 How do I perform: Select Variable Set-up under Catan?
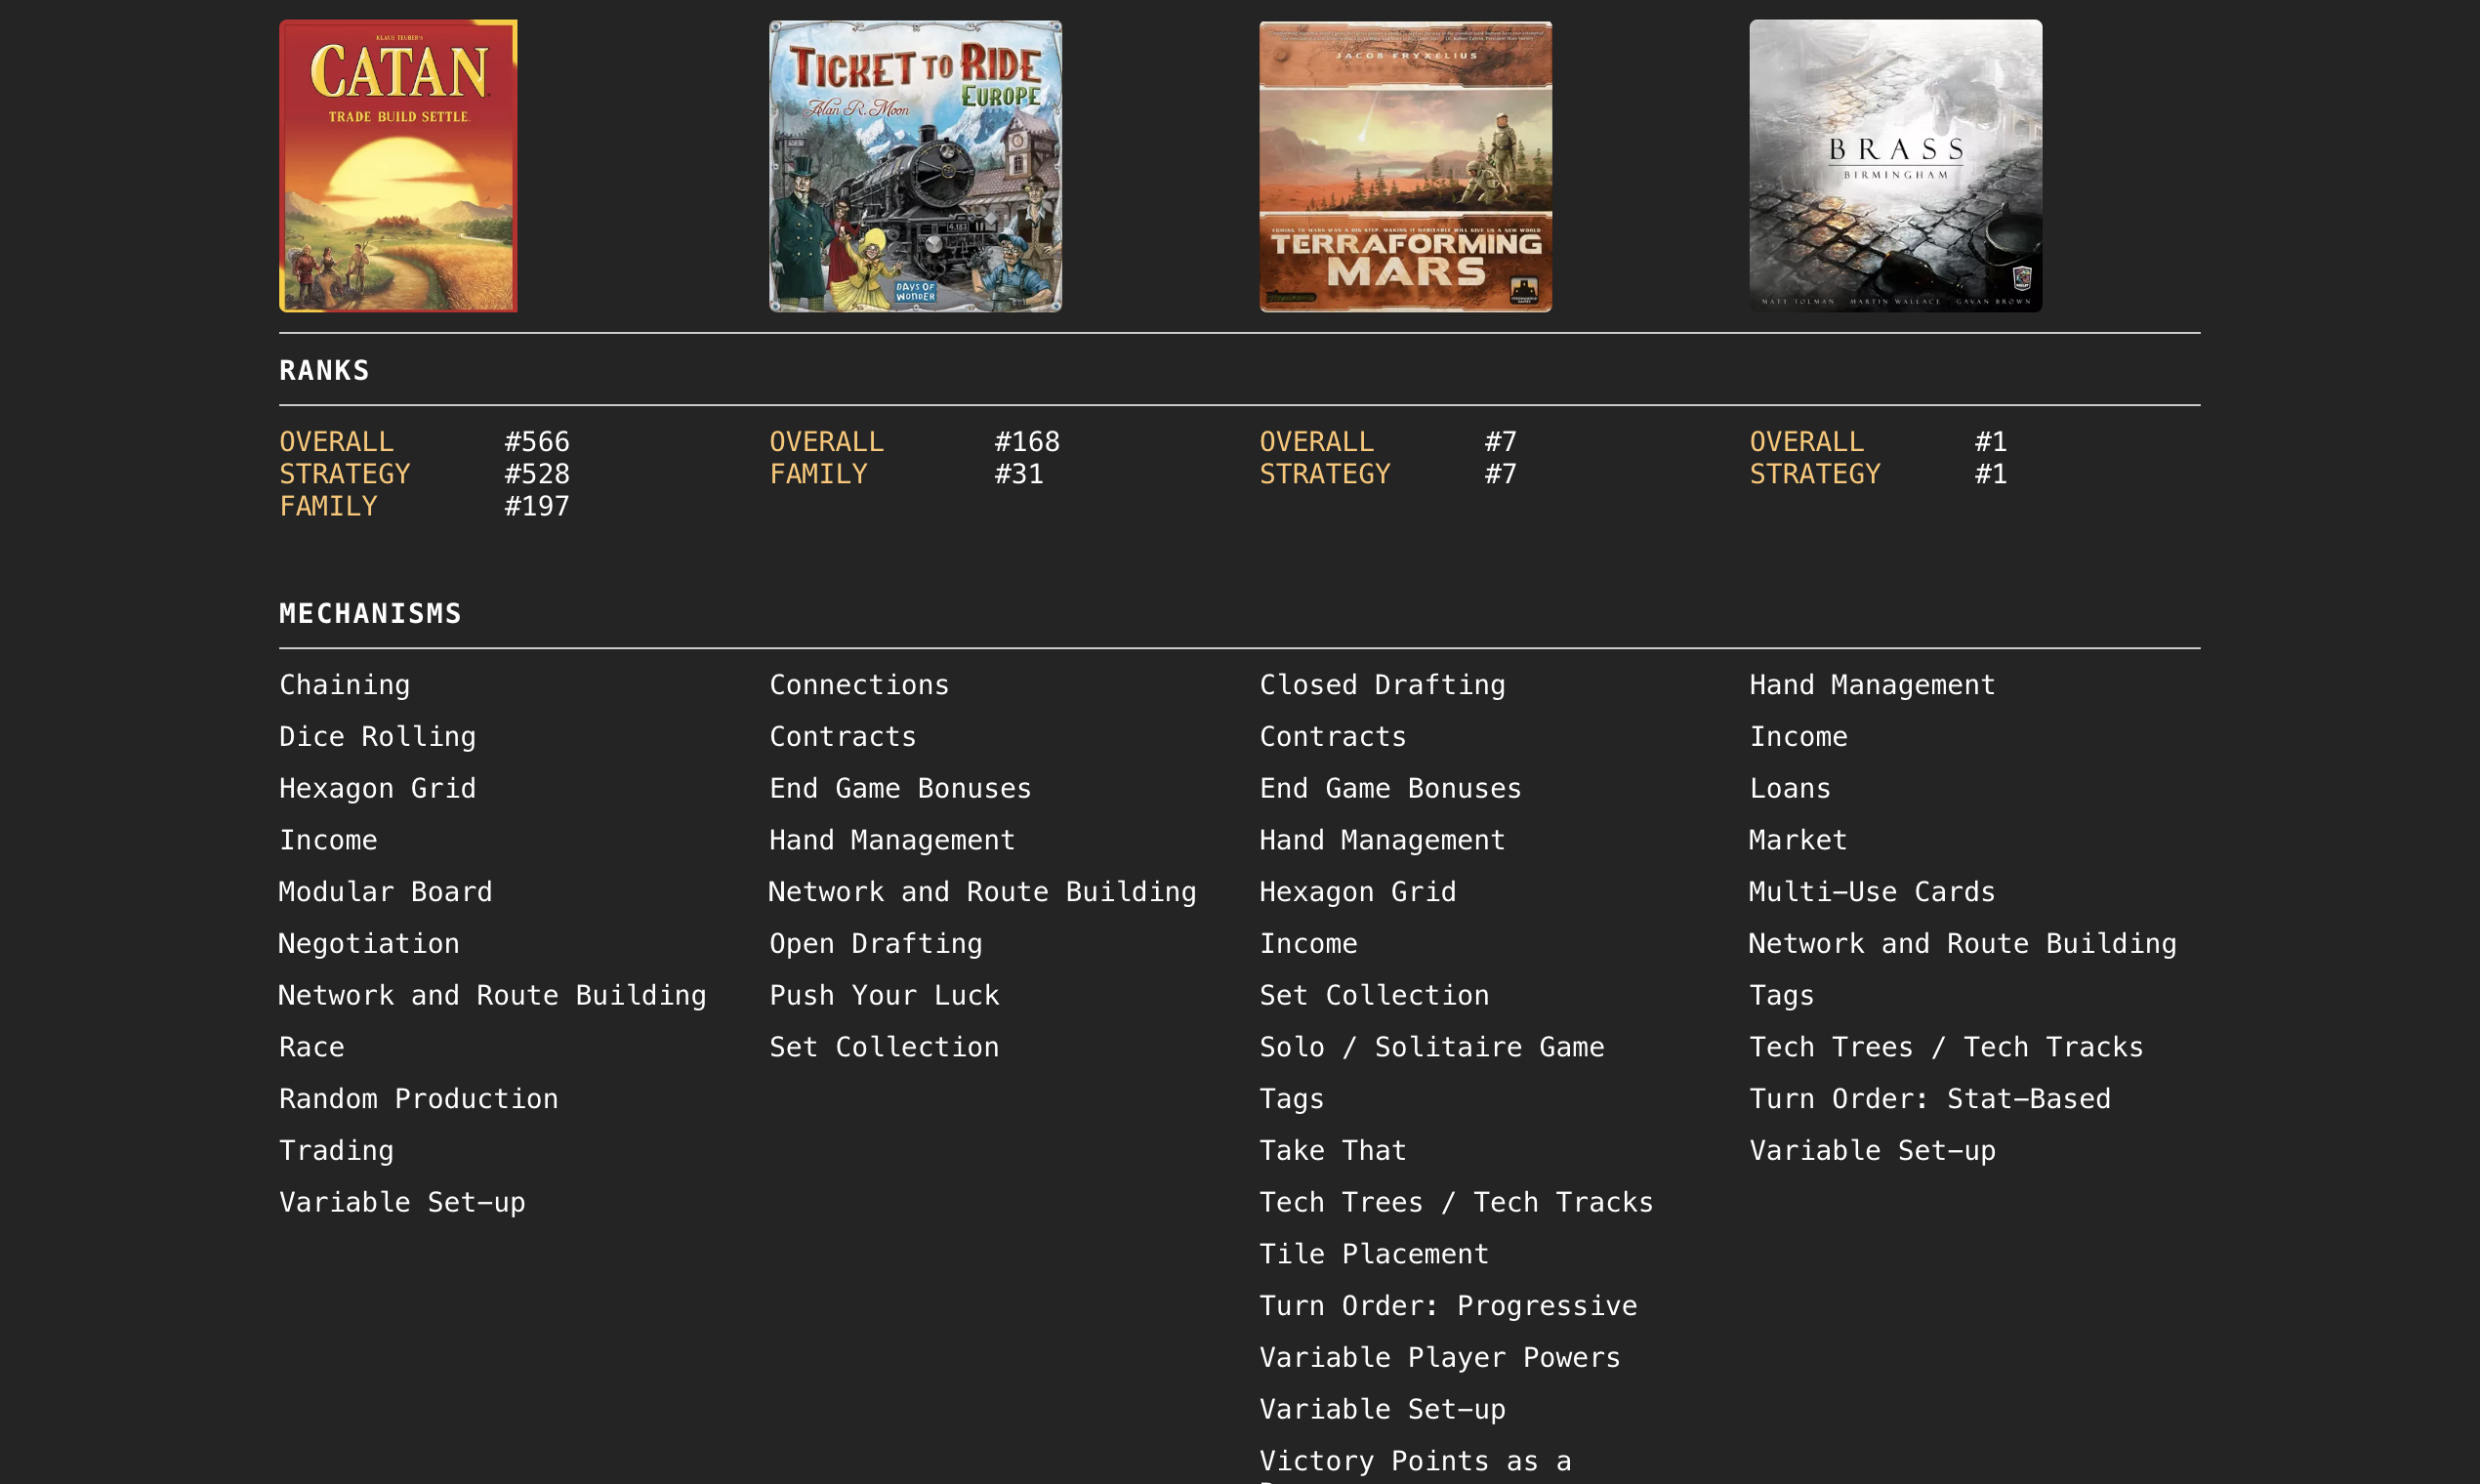(x=402, y=1203)
